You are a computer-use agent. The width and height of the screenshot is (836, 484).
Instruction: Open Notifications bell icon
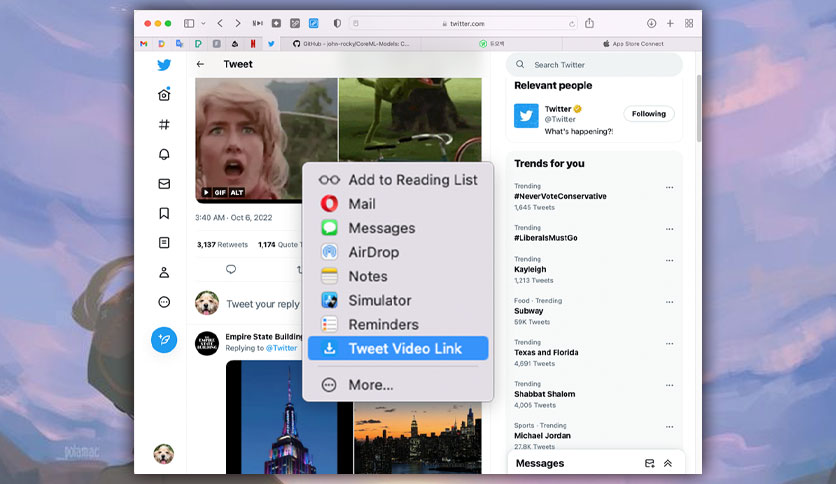point(164,154)
